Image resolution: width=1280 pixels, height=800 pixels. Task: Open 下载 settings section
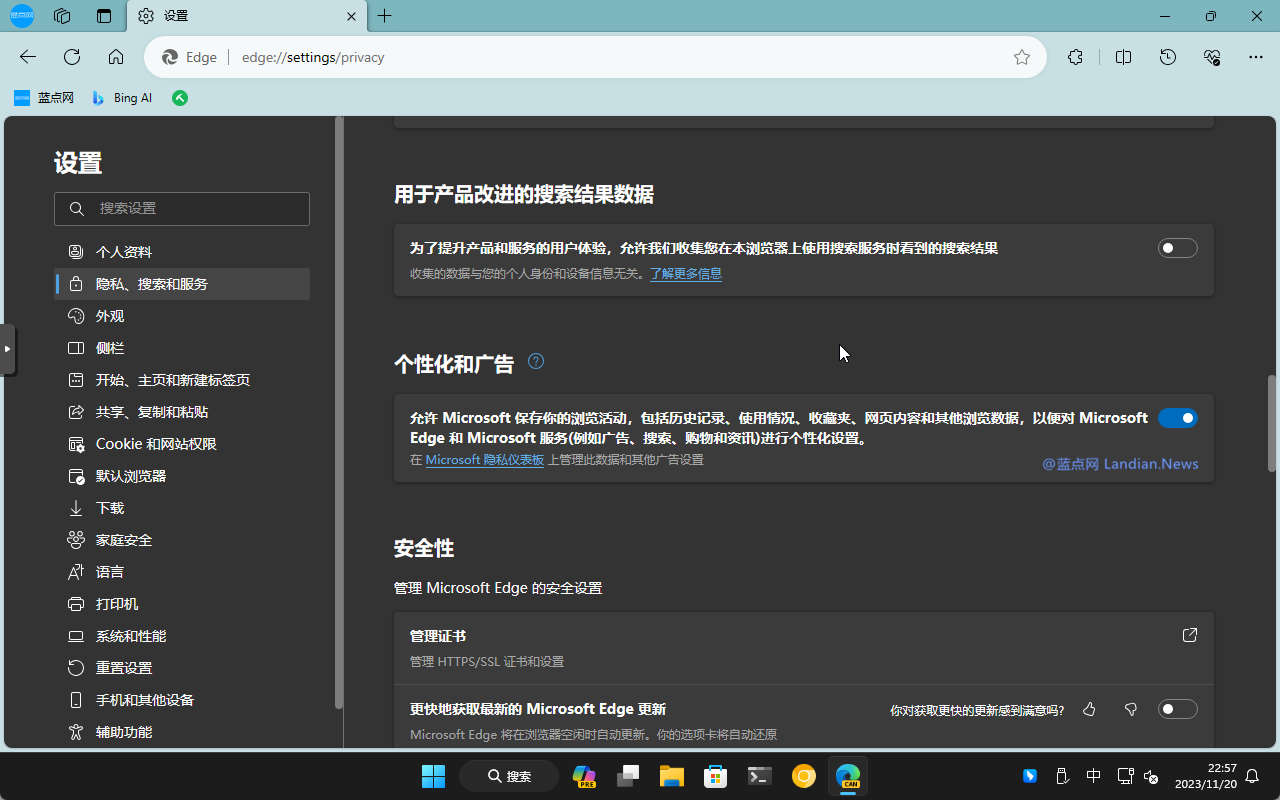[x=182, y=508]
